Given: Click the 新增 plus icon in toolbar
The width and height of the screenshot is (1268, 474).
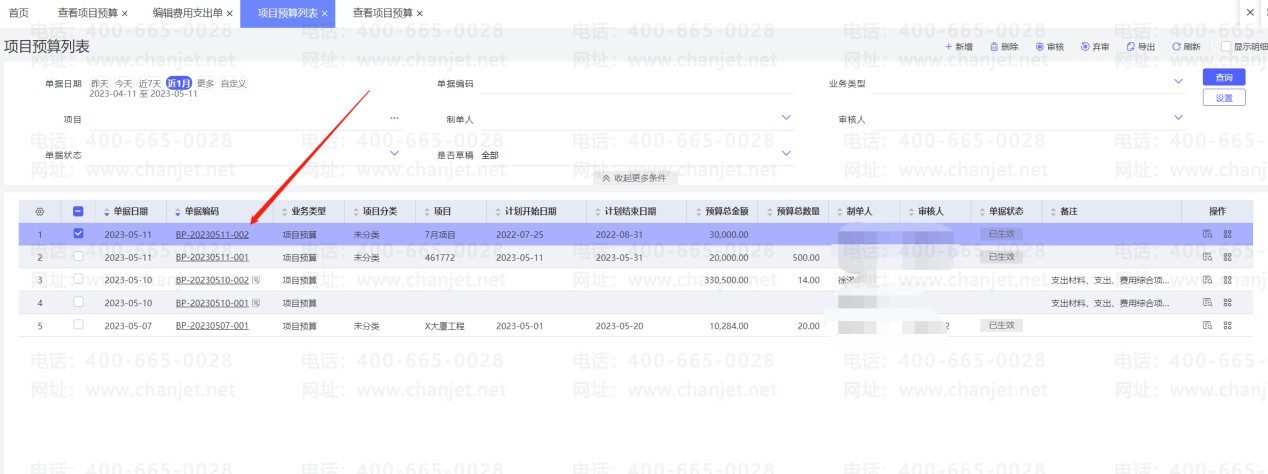Looking at the screenshot, I should pyautogui.click(x=949, y=47).
